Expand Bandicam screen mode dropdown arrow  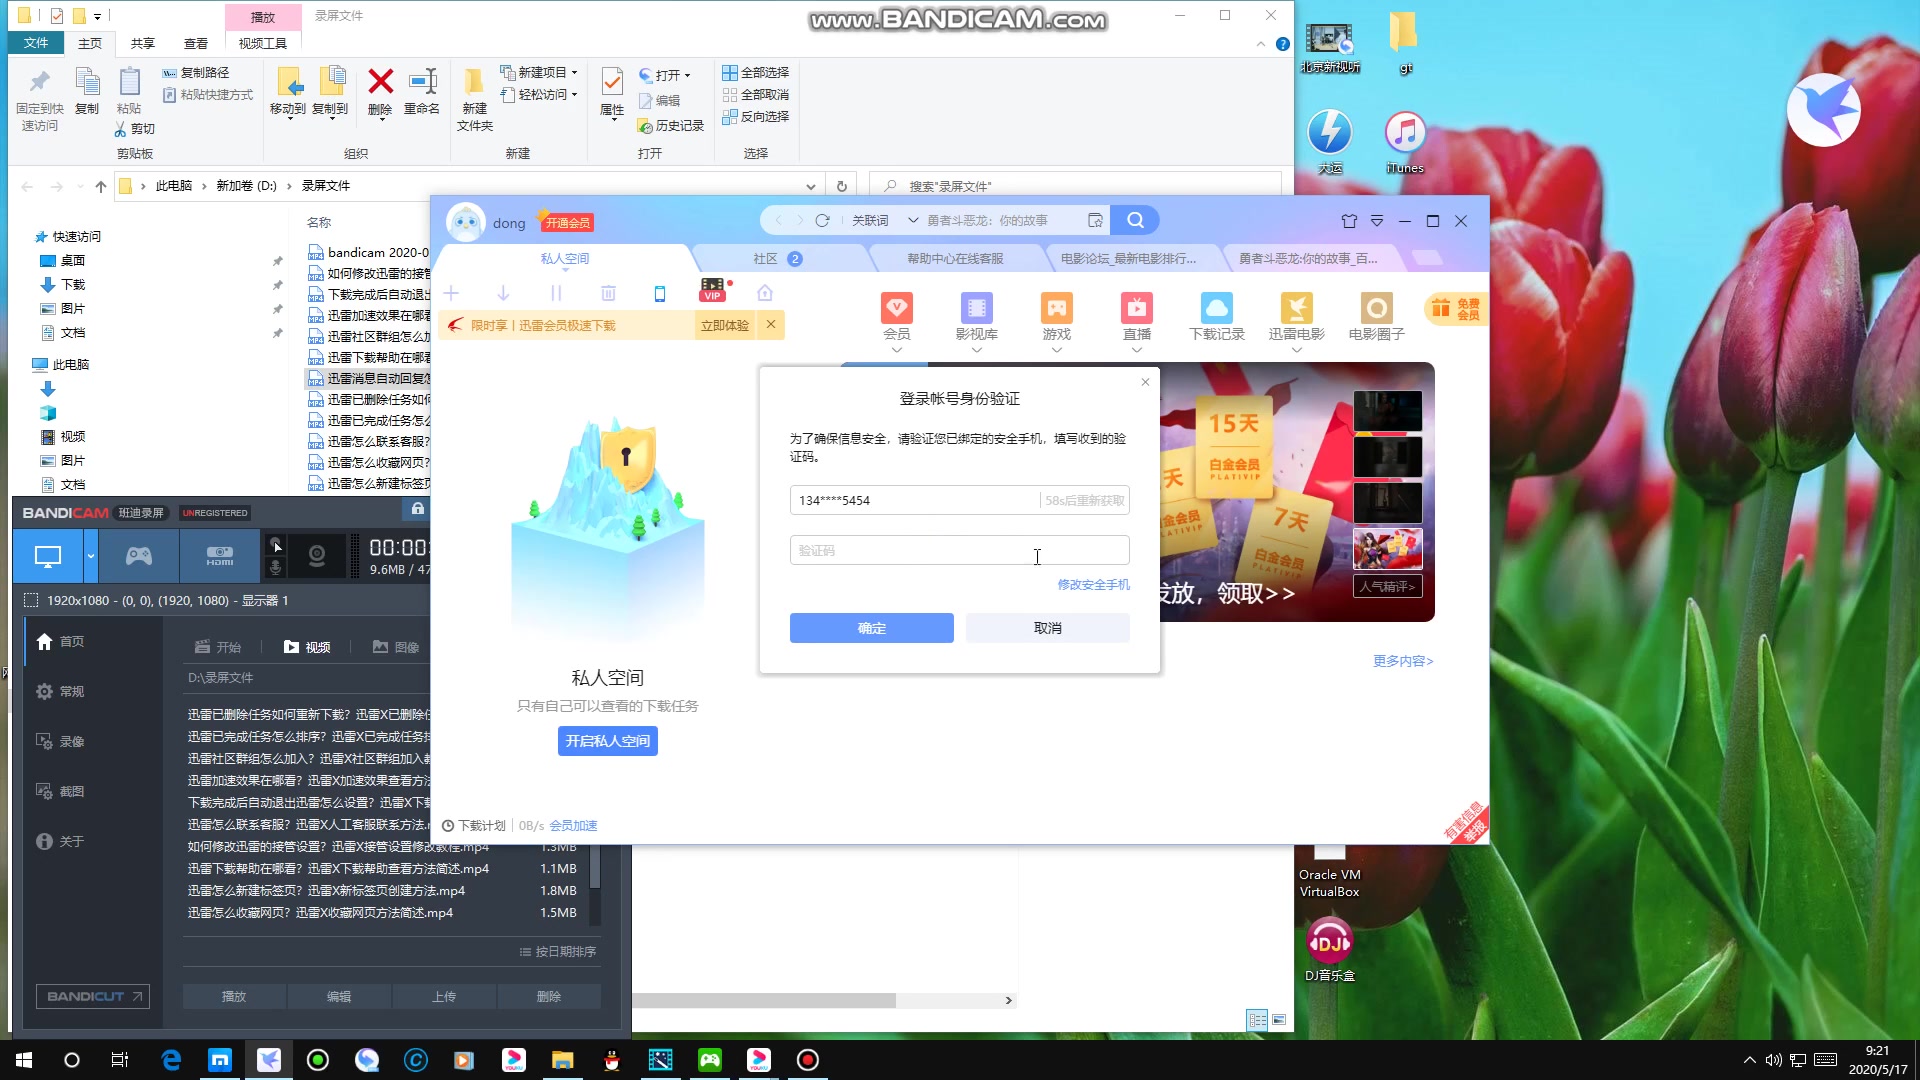point(91,556)
